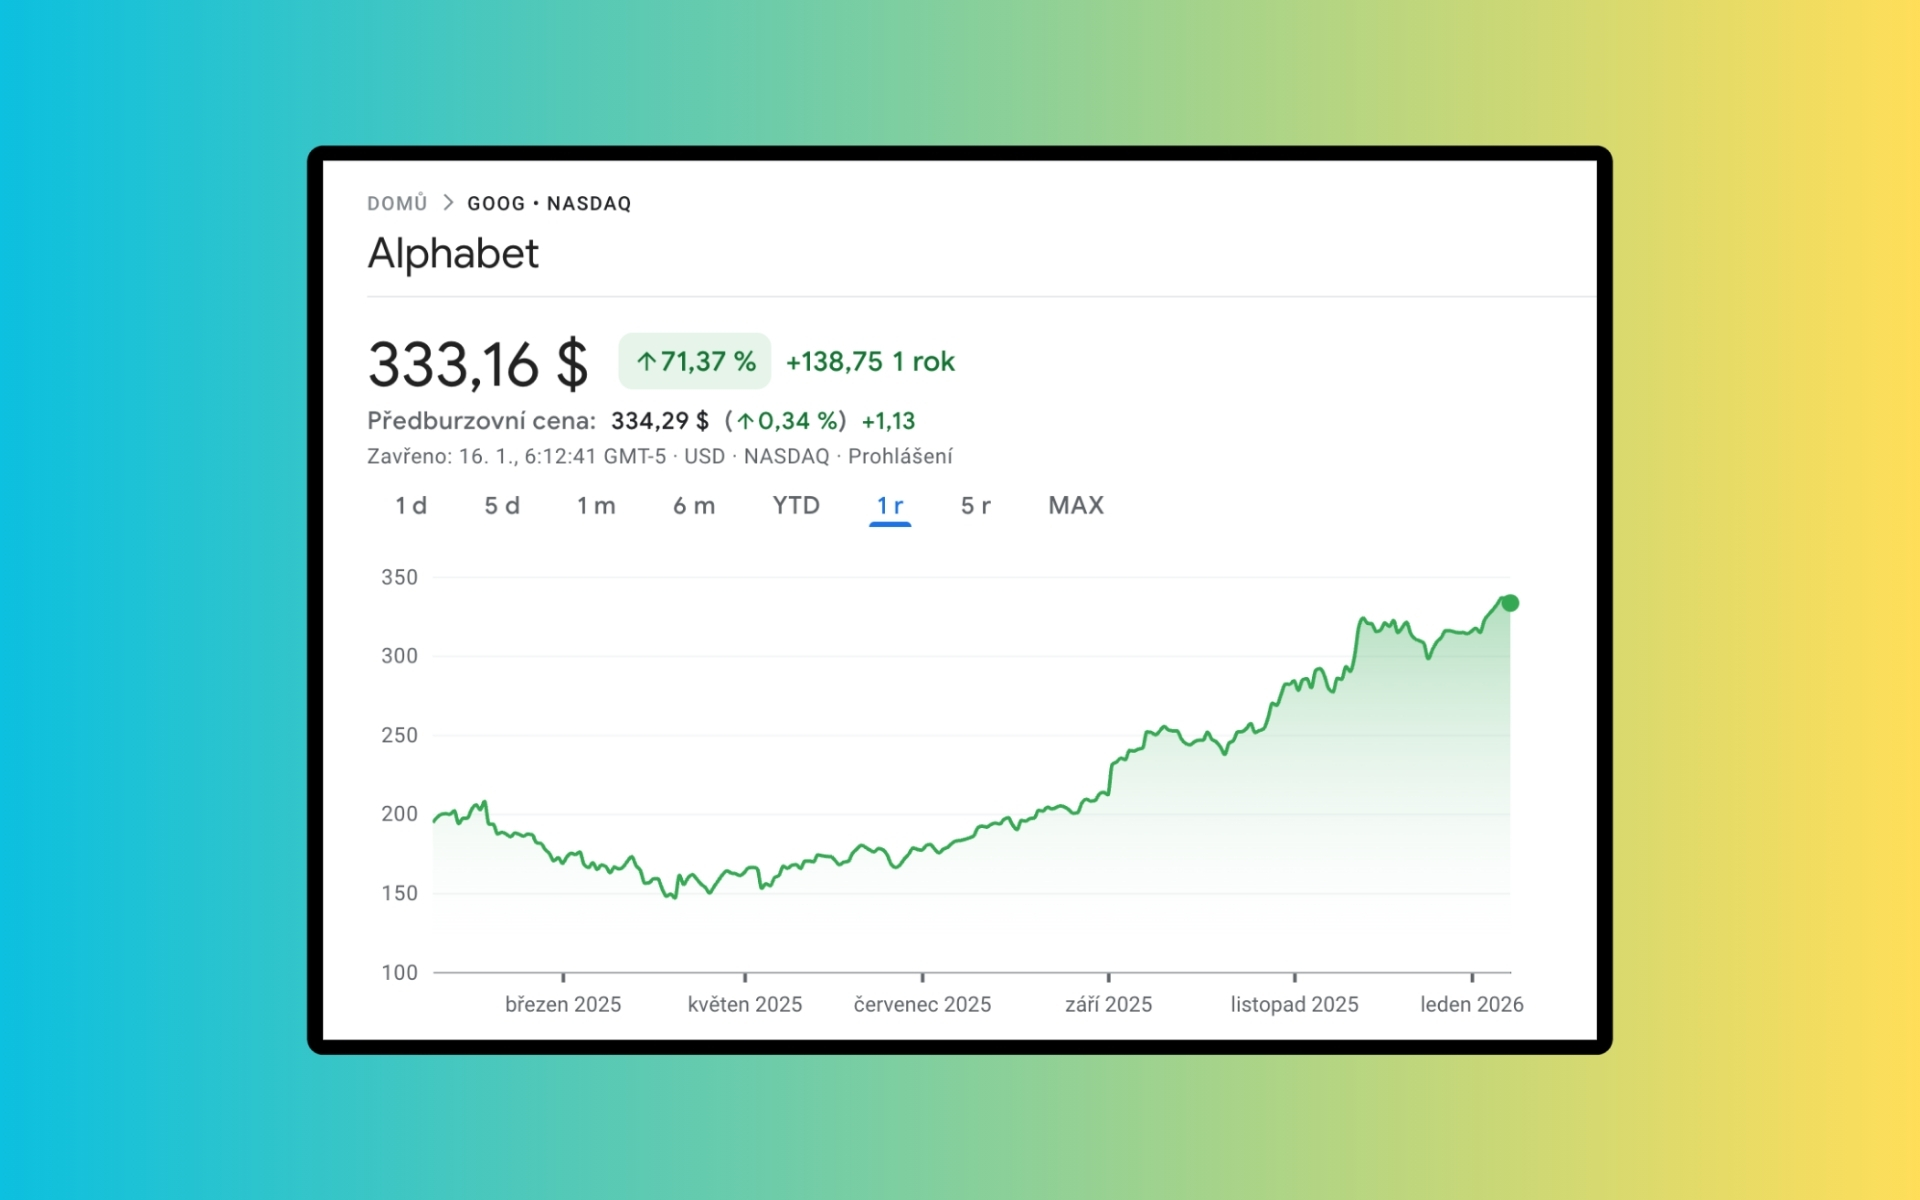
Task: Click the 333,16 $ price value
Action: [478, 364]
